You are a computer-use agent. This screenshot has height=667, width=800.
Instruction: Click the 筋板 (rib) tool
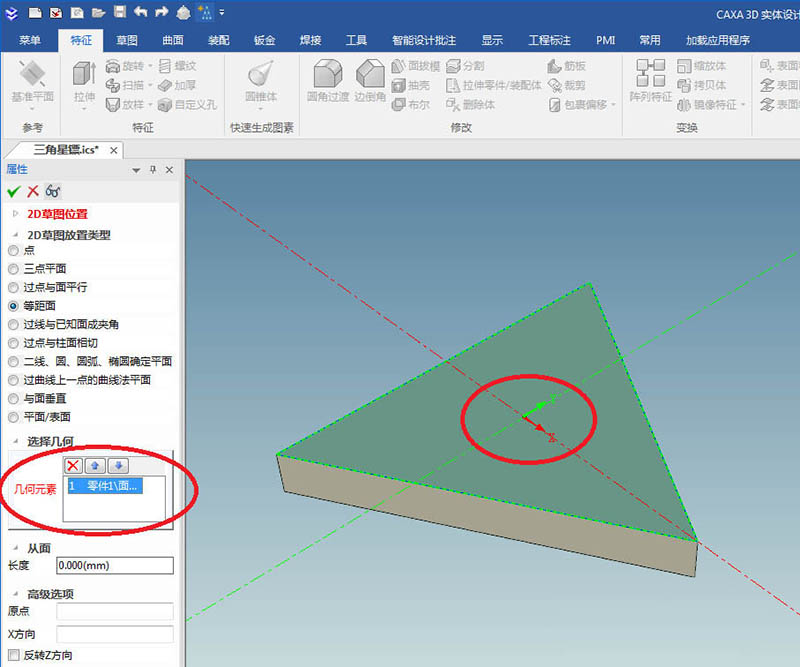(x=566, y=66)
